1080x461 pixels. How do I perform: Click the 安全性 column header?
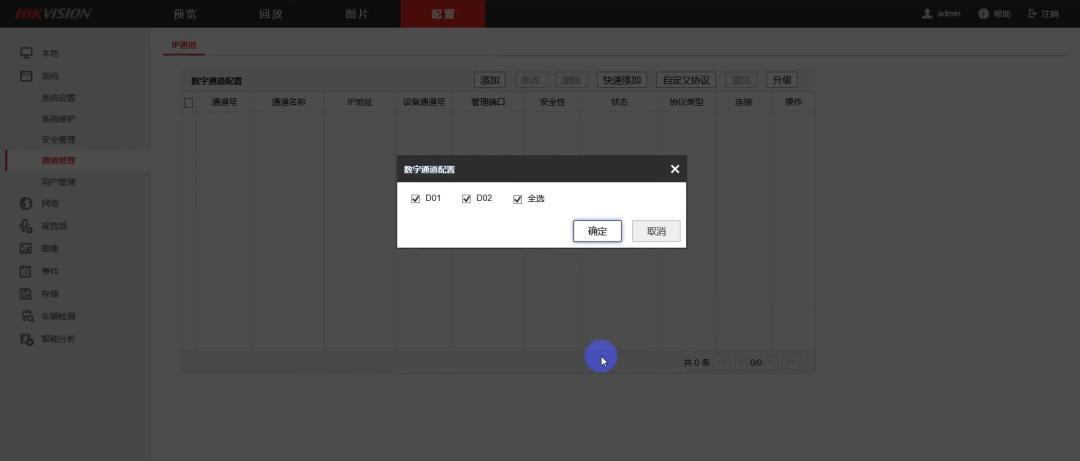pos(552,102)
